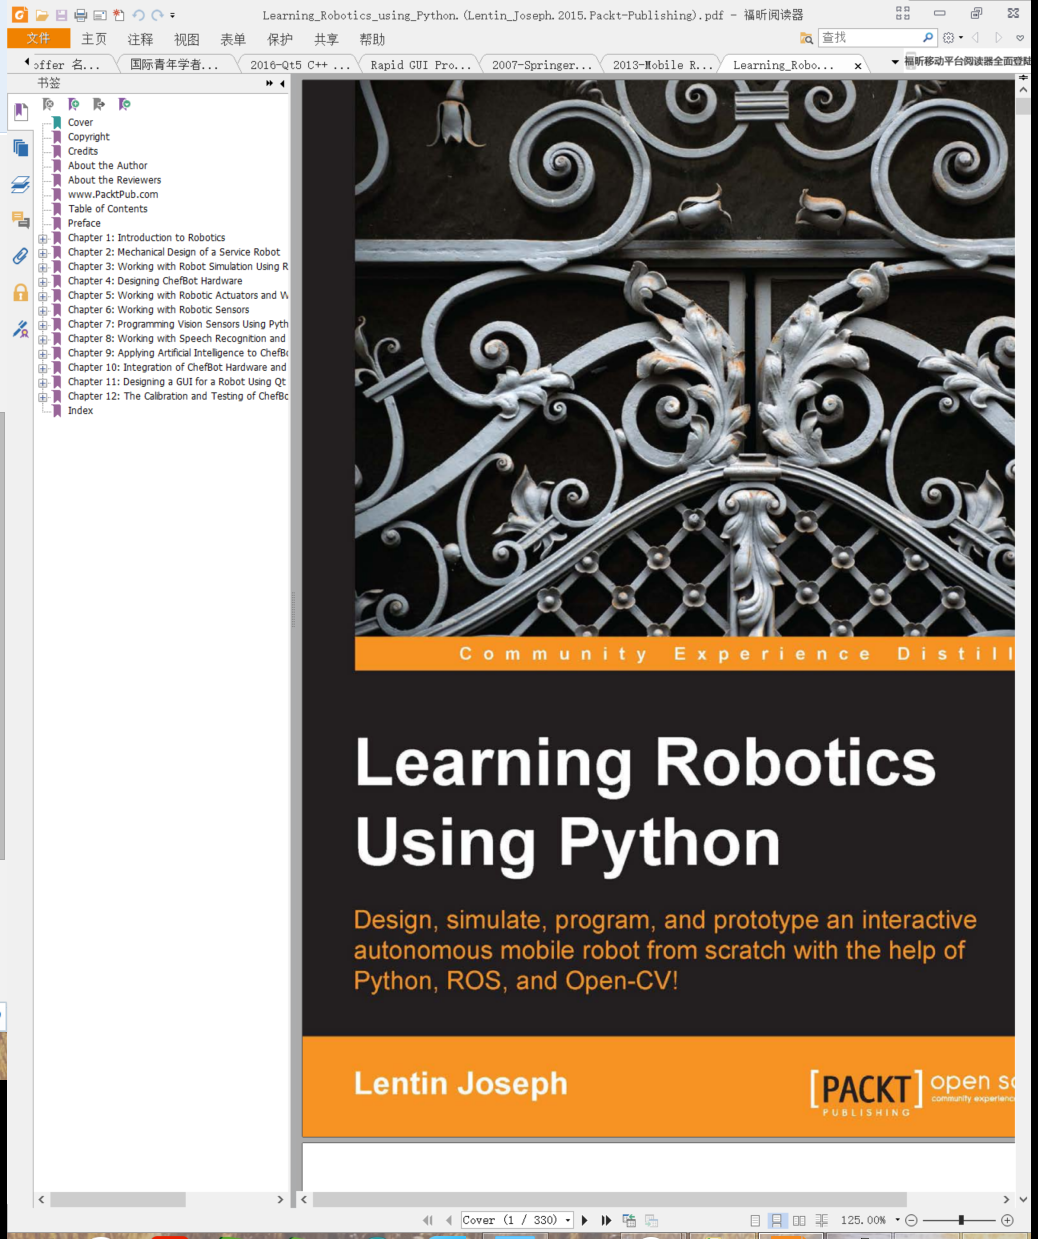
Task: Open the Pages thumbnails panel icon
Action: pos(20,148)
